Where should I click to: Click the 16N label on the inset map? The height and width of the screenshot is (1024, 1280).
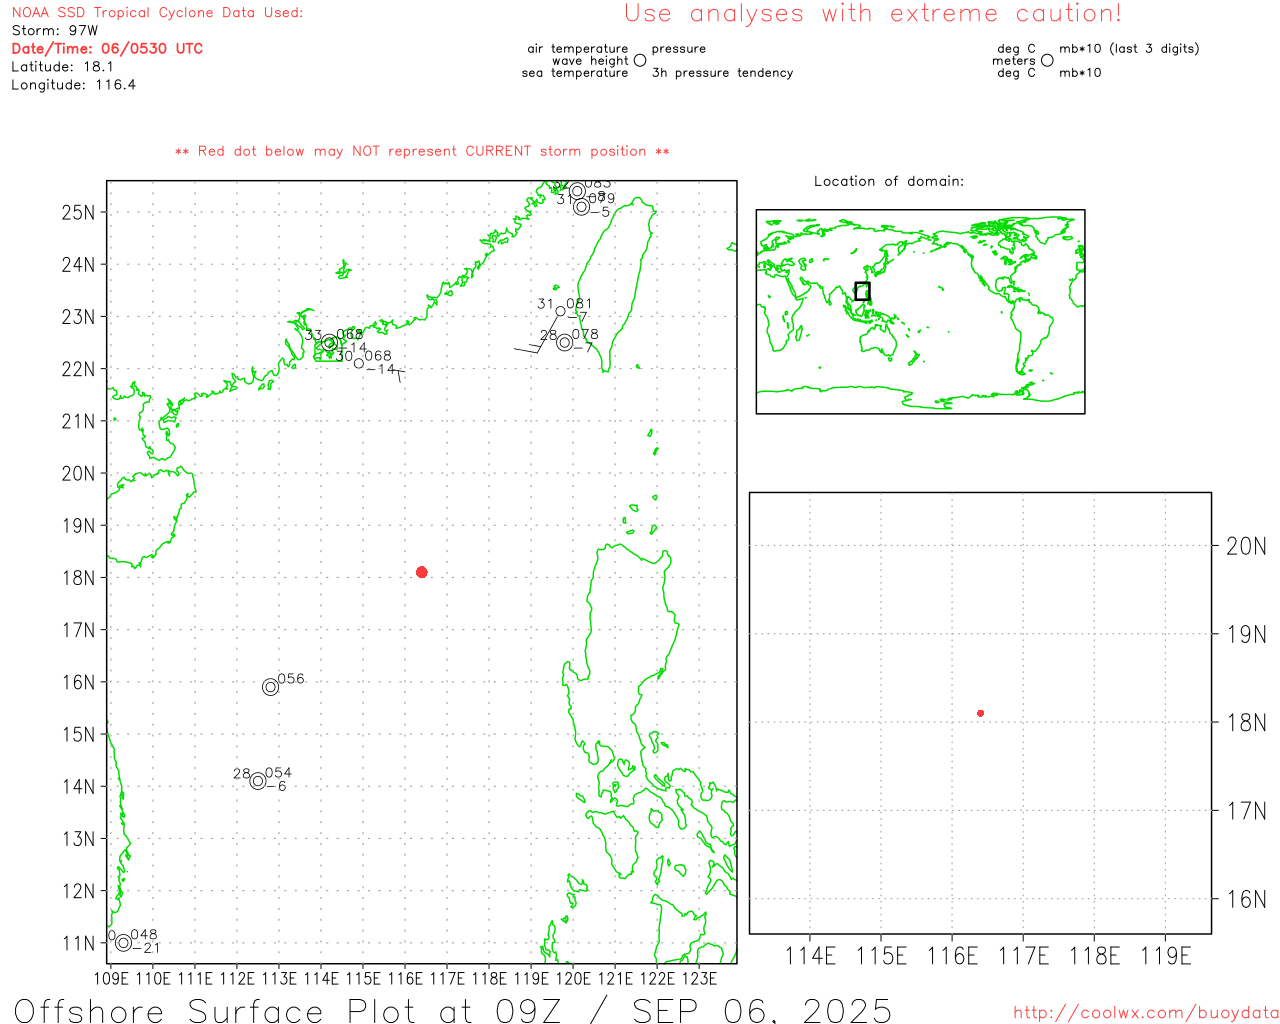[x=1246, y=899]
